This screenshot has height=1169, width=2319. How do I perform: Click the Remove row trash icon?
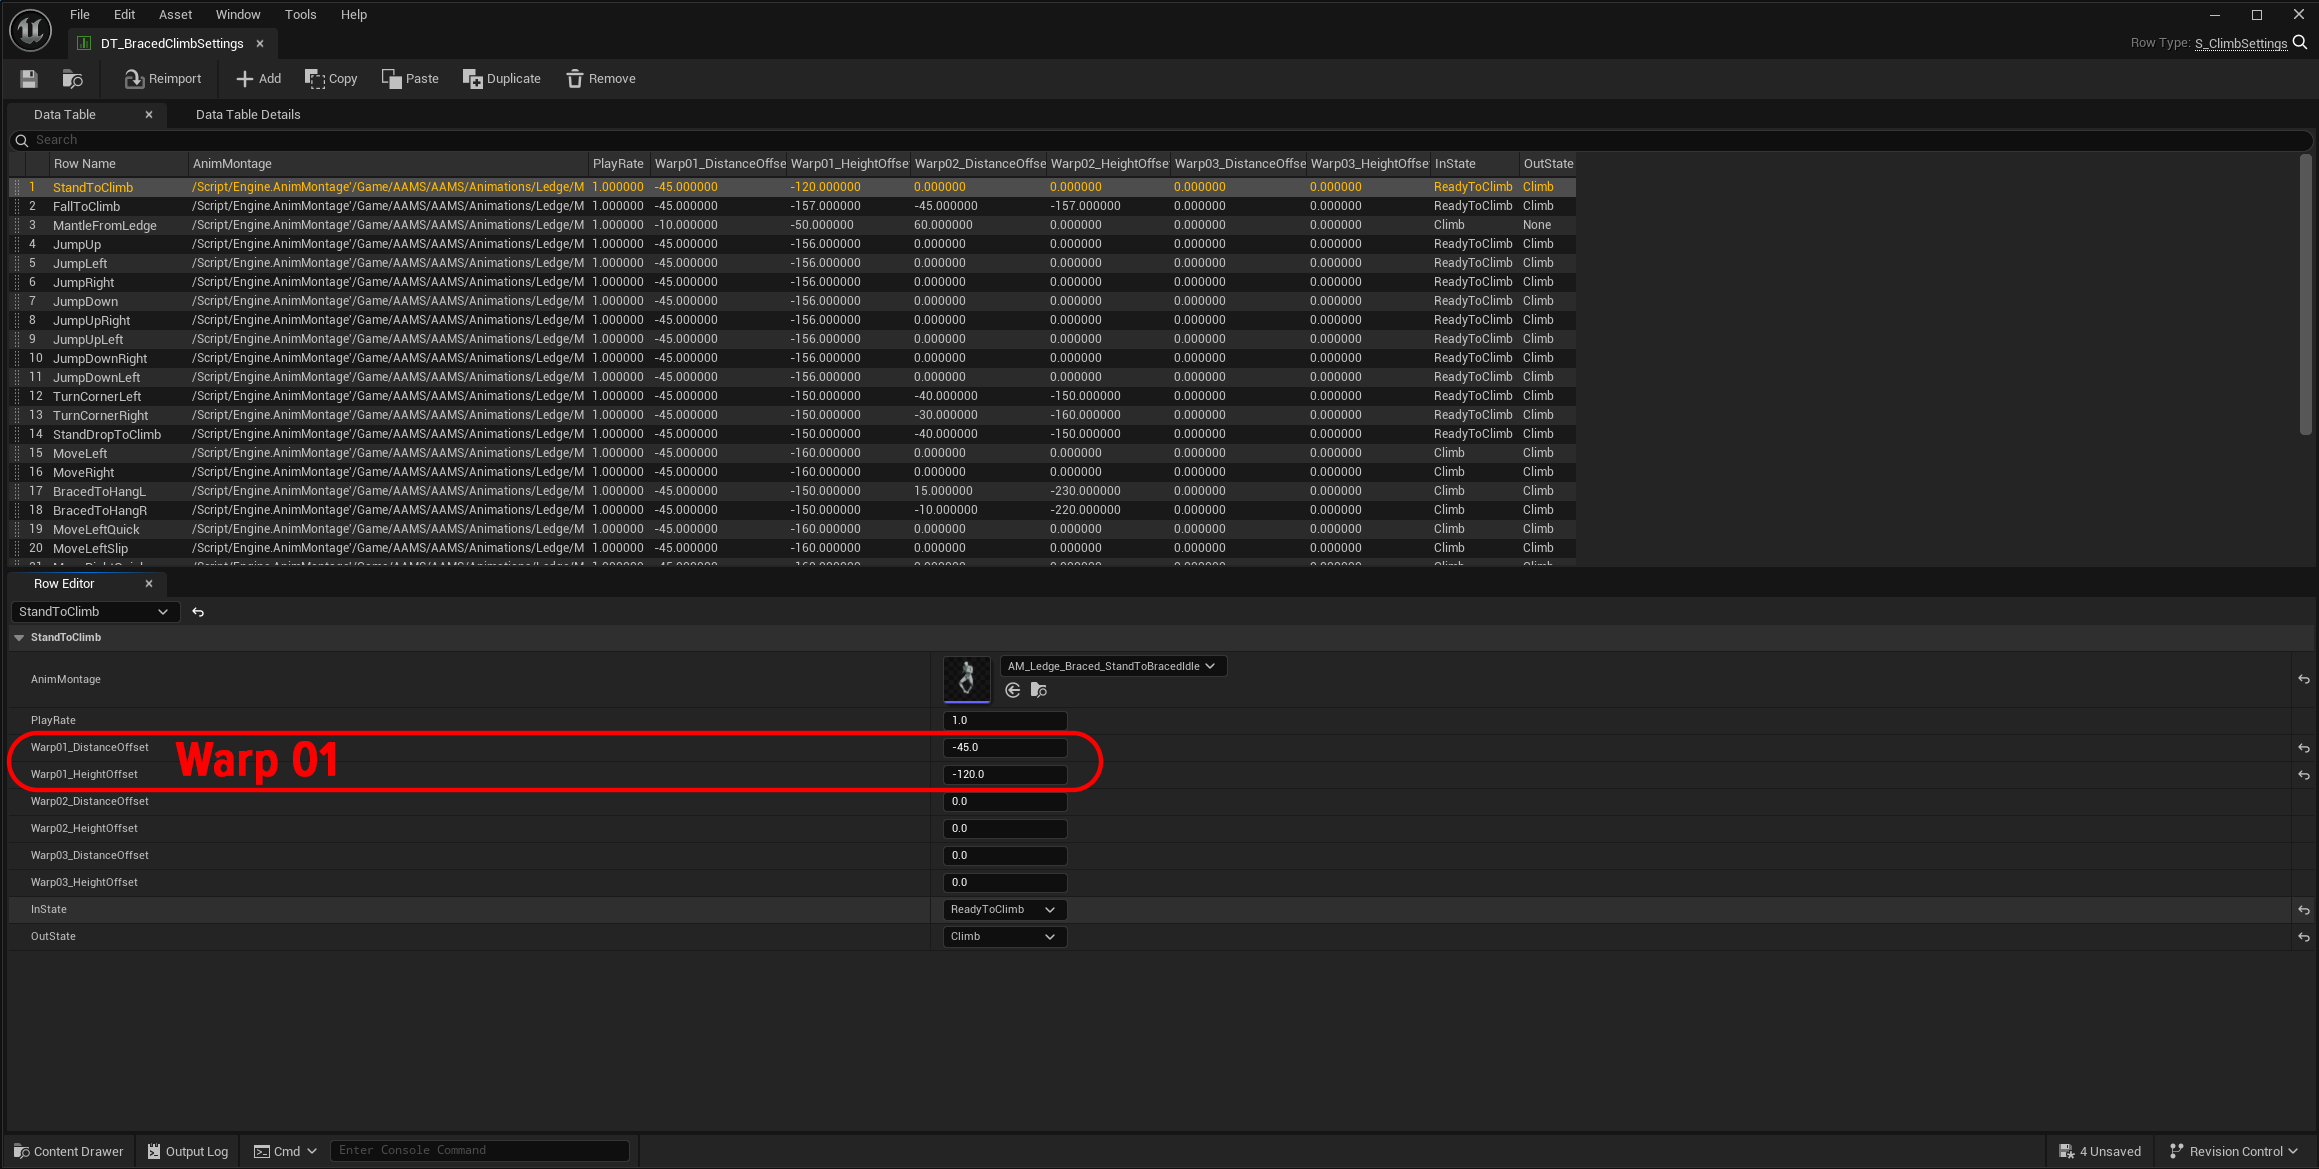(575, 78)
